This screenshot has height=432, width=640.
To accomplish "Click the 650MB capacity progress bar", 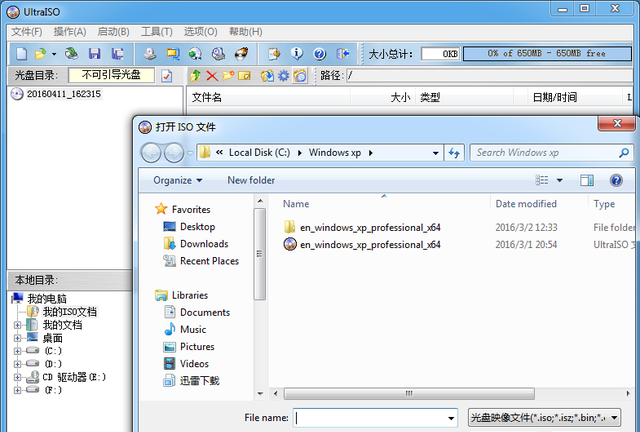I will (x=547, y=53).
